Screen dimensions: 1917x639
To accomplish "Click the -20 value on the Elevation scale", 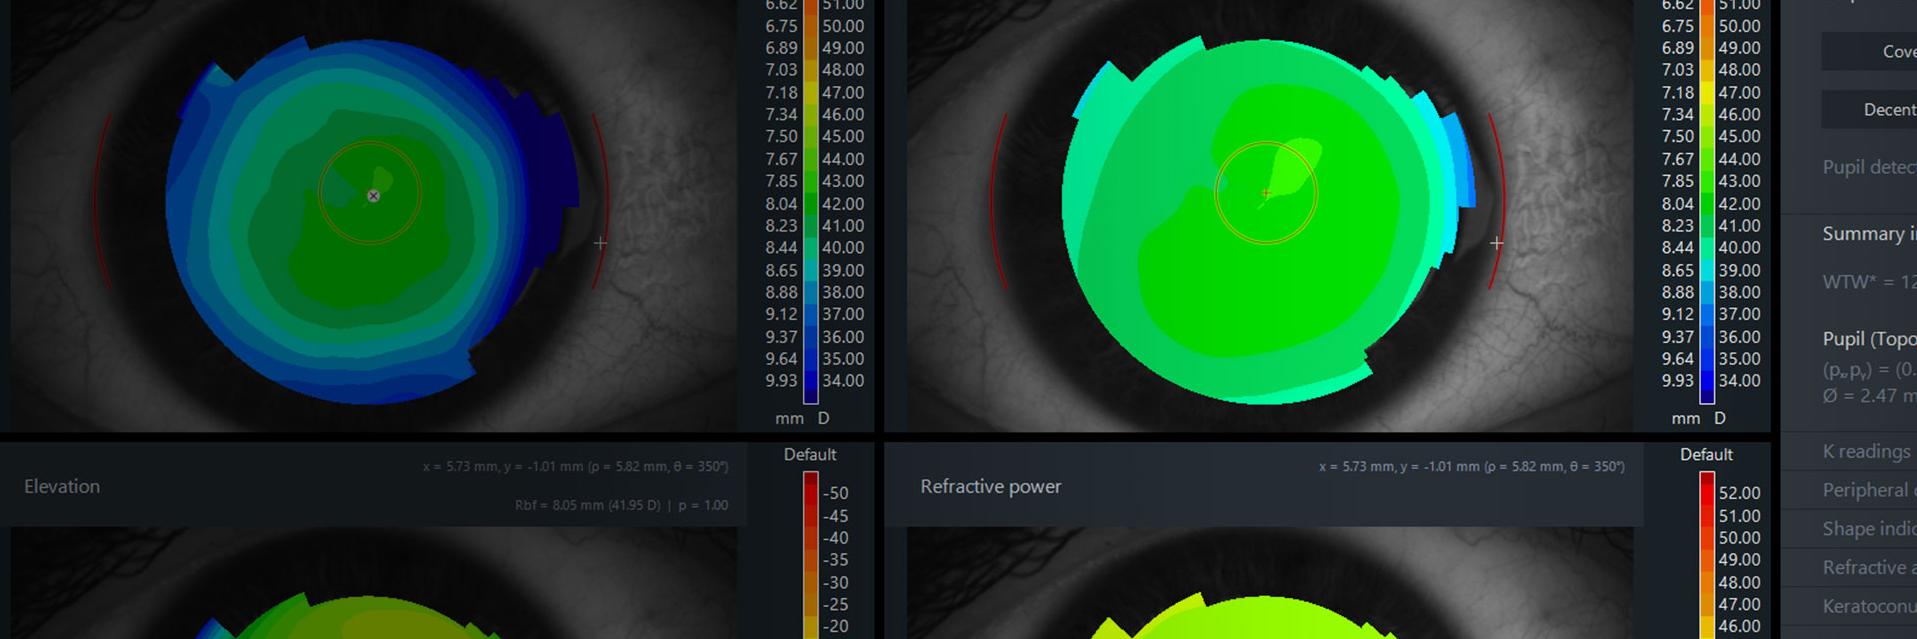I will [835, 626].
